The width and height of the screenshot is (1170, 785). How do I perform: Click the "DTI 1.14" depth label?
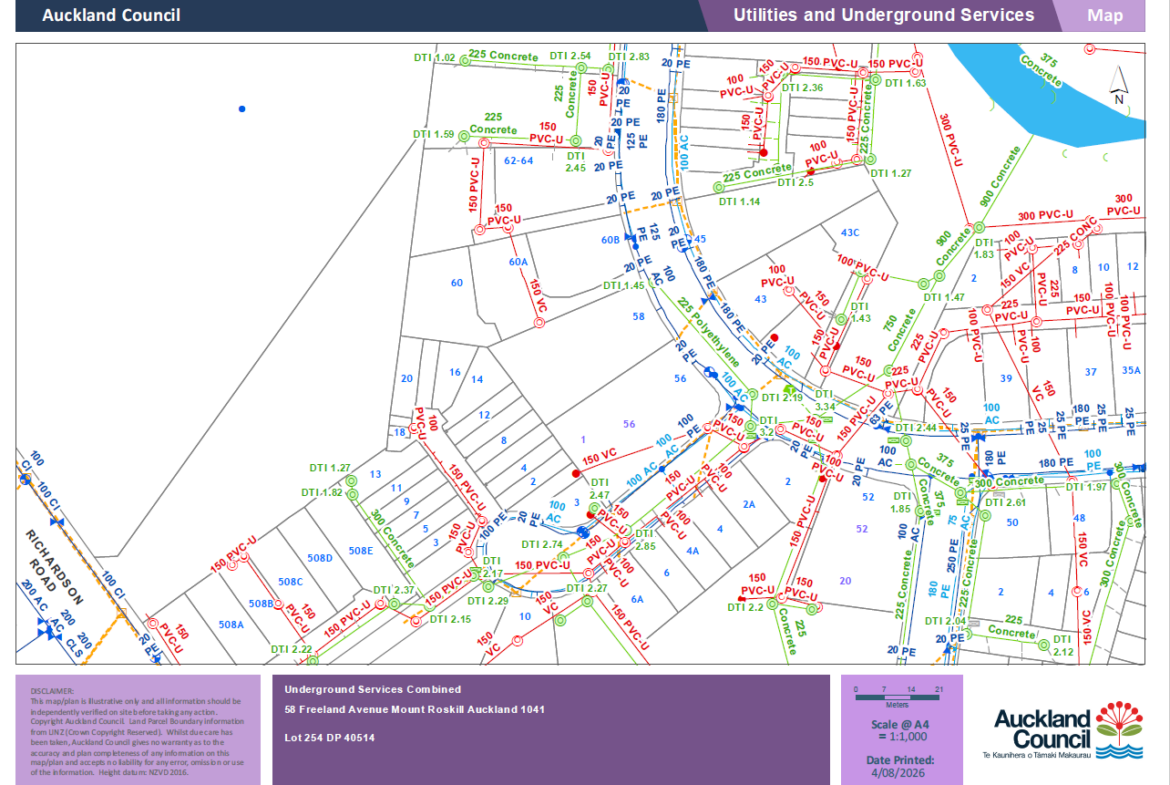[739, 201]
